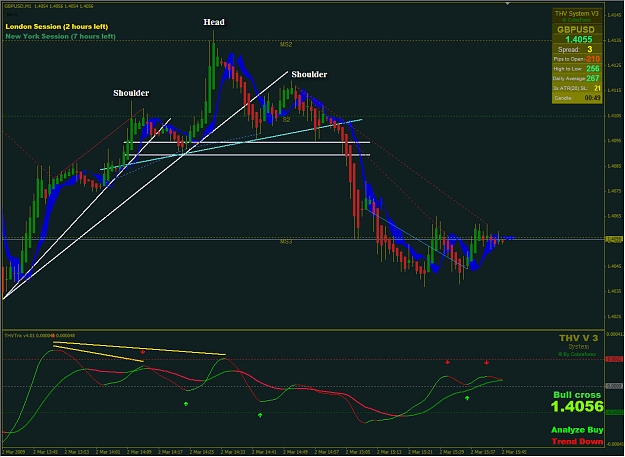This screenshot has height=457, width=625.
Task: Select the upper yellow divergence line in the Trix window
Action: point(140,348)
